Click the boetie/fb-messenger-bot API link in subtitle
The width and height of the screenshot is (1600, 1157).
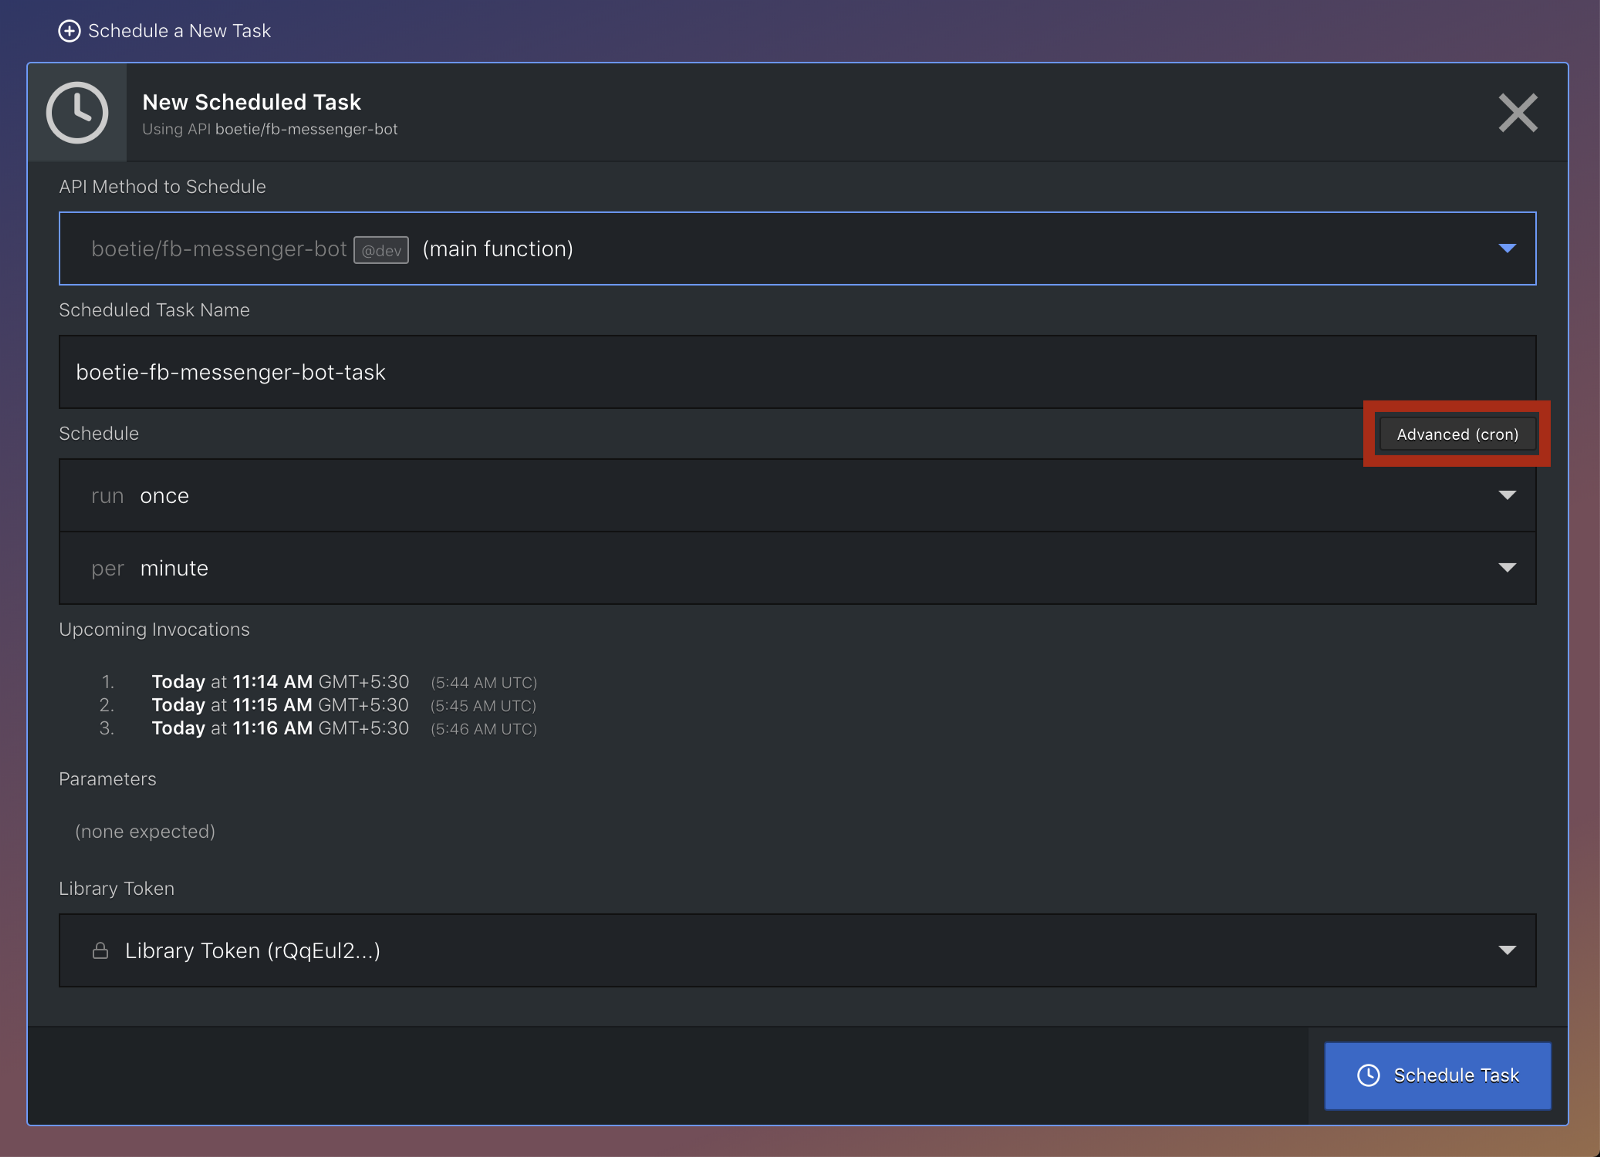[x=306, y=129]
